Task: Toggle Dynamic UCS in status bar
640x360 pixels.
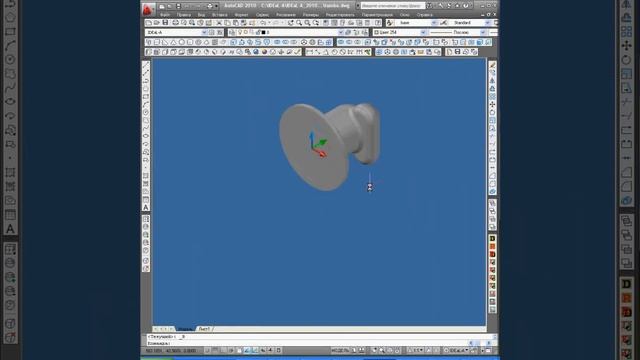Action: tap(255, 351)
